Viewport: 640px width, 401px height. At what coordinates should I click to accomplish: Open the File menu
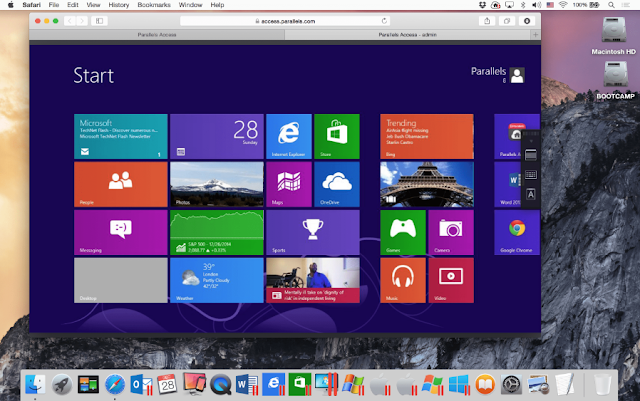pos(54,5)
